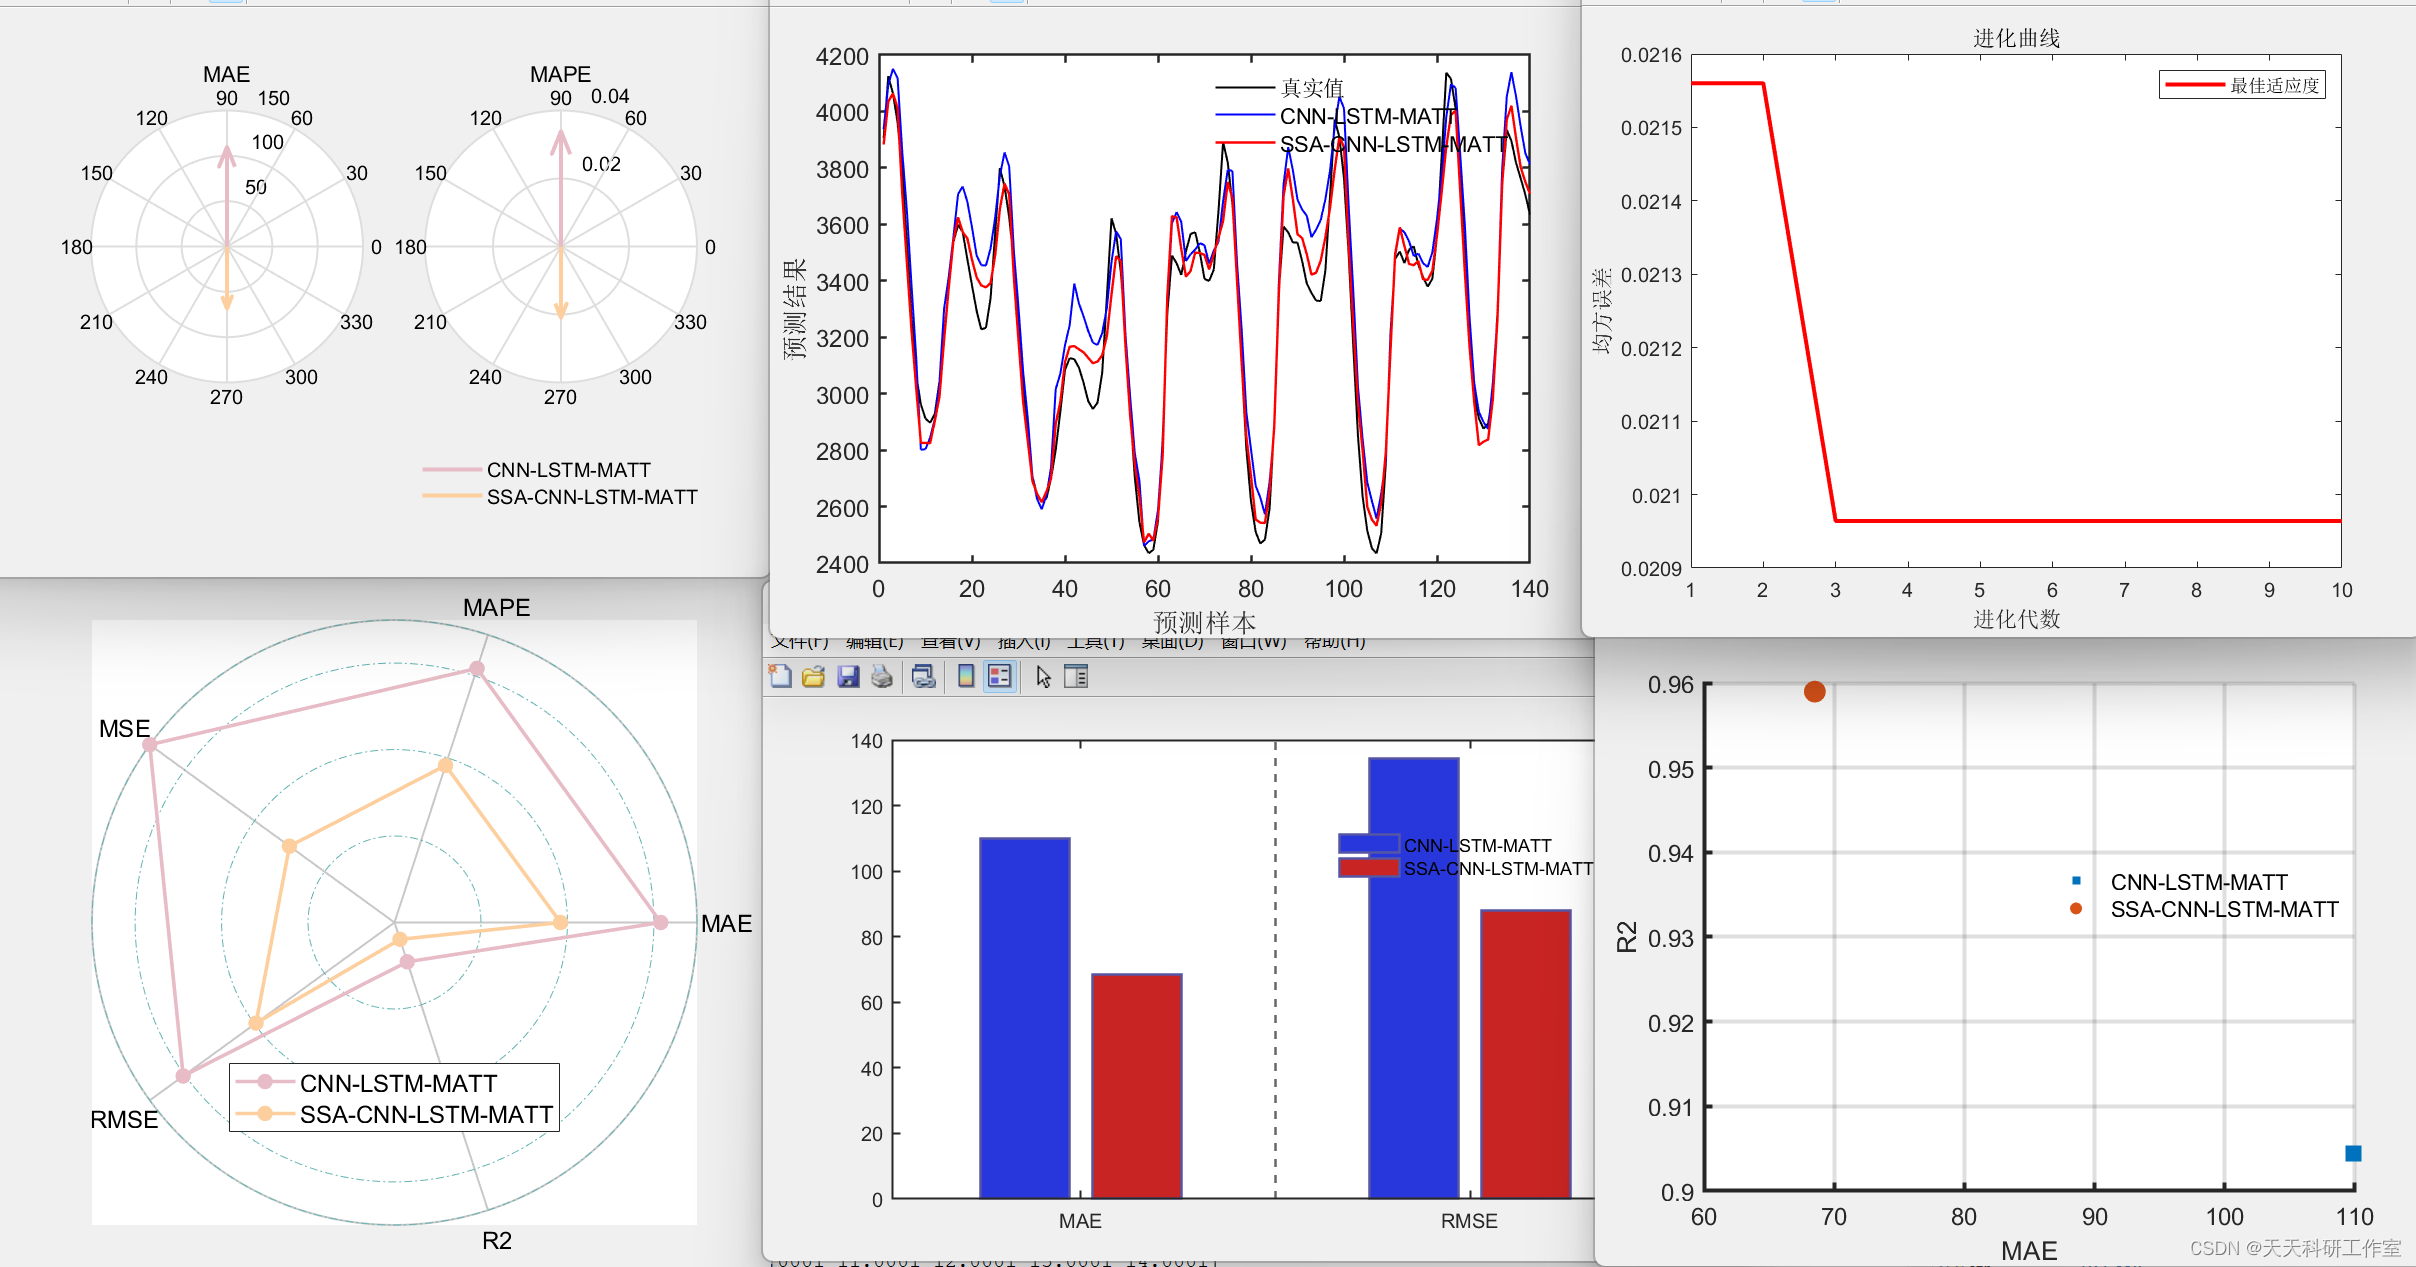Open the 插入(I) menu
Viewport: 2416px width, 1267px height.
1024,642
